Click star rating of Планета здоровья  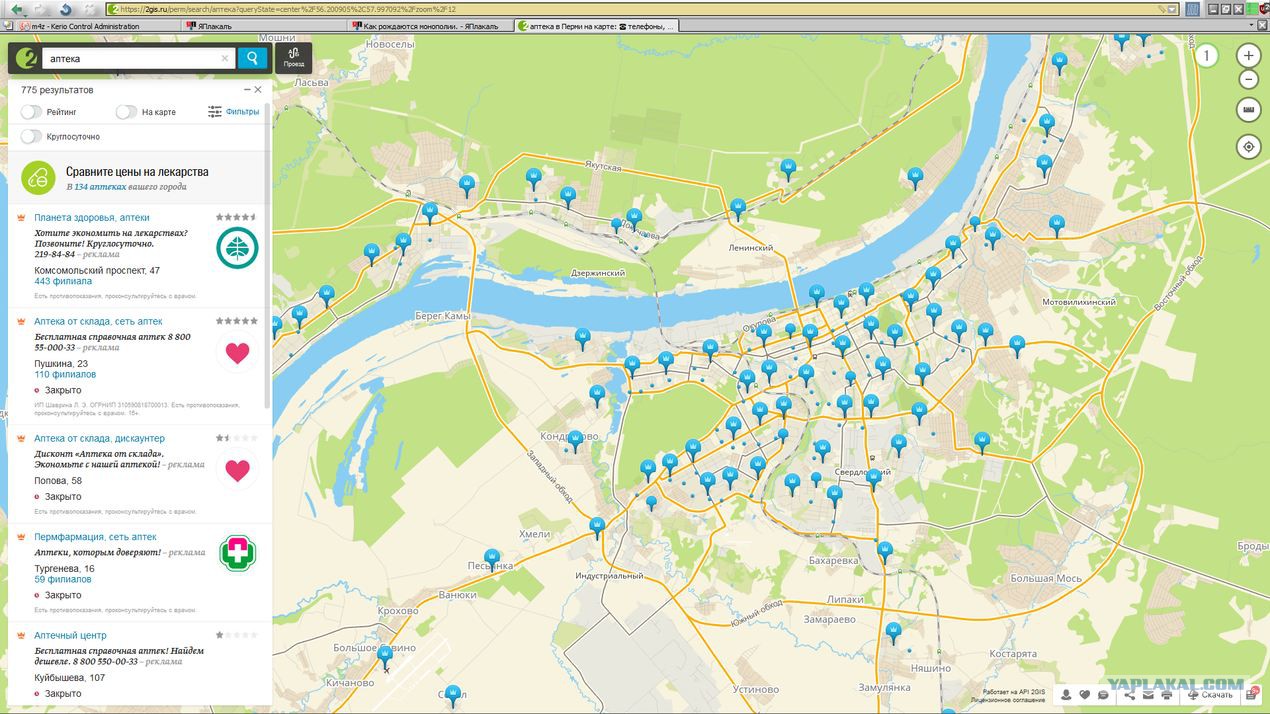coord(236,216)
